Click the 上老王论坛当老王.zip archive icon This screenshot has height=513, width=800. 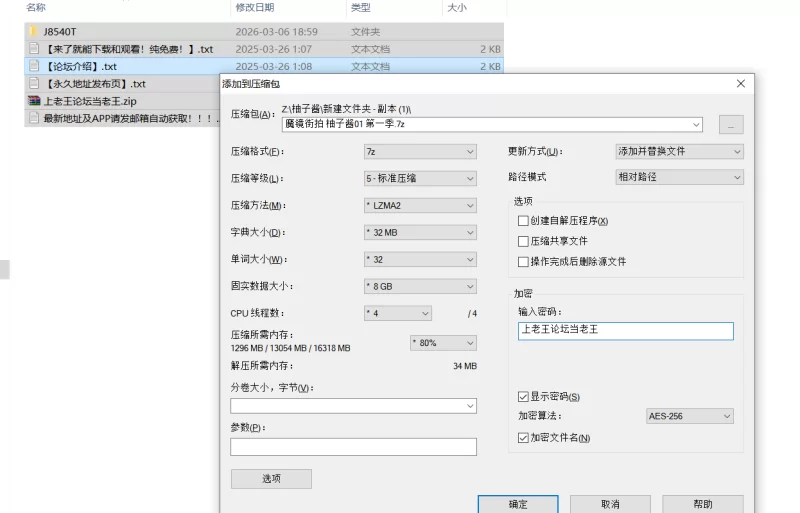(34, 101)
